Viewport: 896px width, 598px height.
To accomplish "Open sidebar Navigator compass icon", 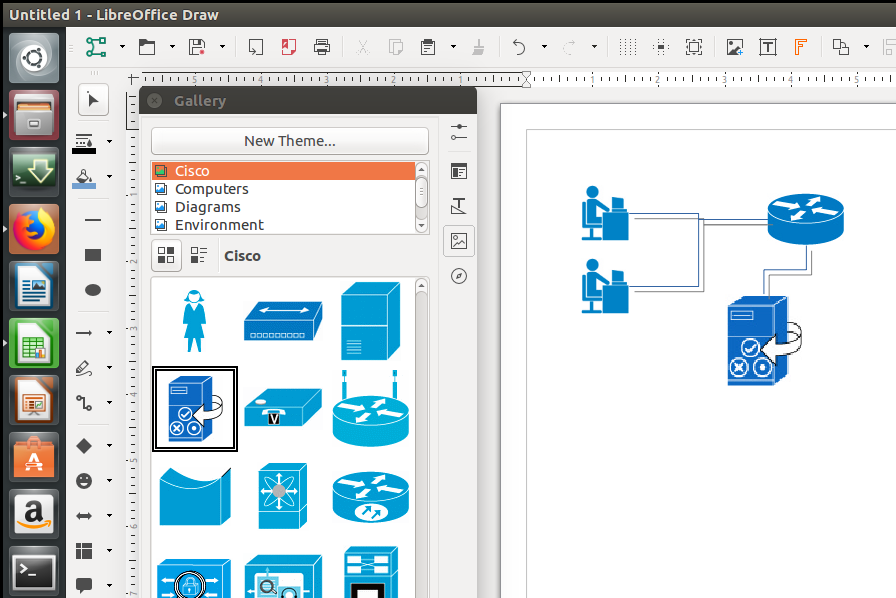I will [x=459, y=276].
